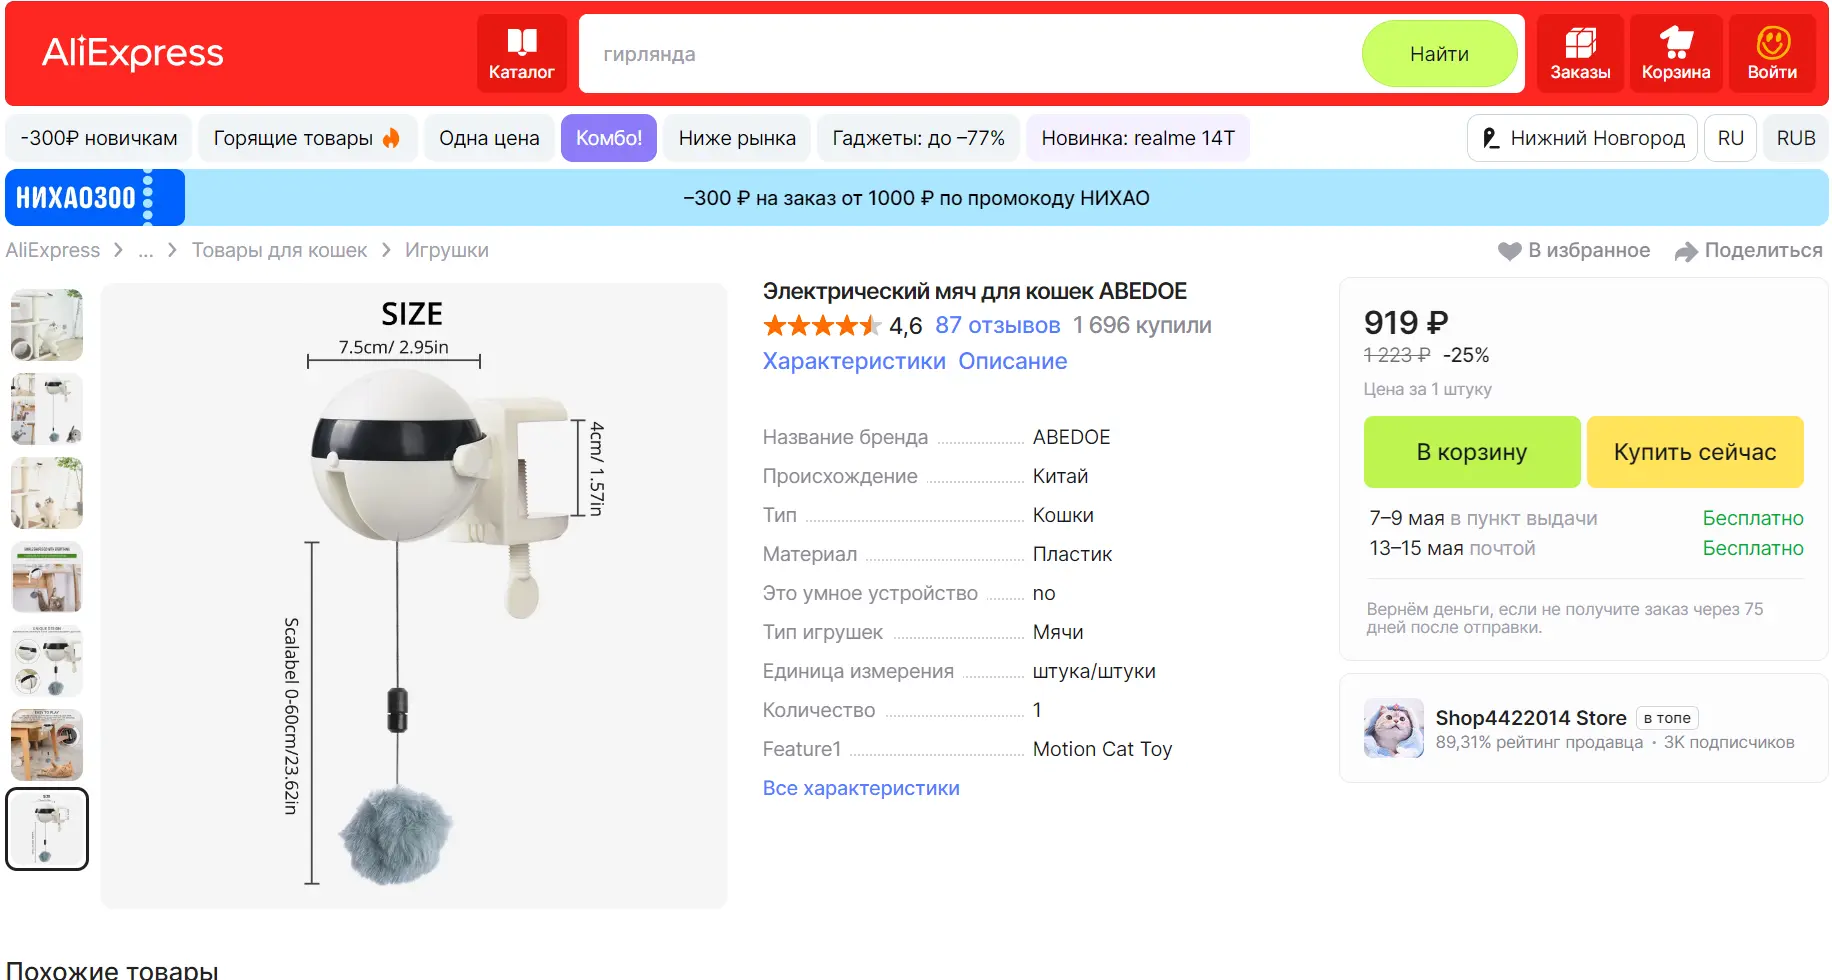Expand the breadcrumb ellipsis item
The image size is (1832, 980).
point(146,250)
